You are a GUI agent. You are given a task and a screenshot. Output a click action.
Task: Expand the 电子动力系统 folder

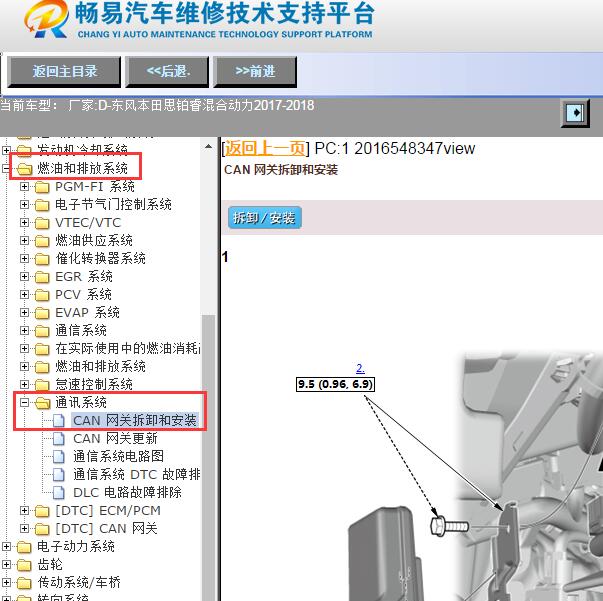coord(6,546)
